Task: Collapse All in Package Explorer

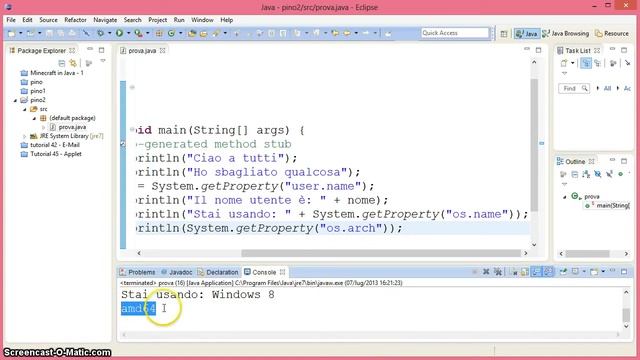Action: [62, 63]
